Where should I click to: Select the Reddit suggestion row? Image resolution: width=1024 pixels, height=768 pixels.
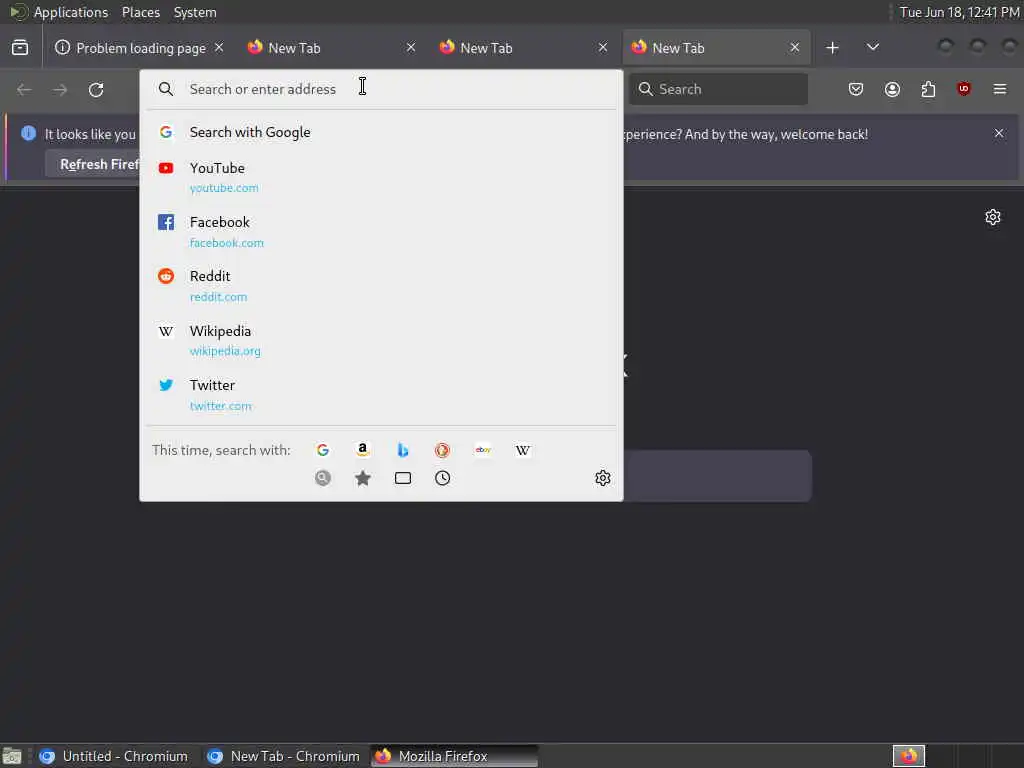pos(381,285)
